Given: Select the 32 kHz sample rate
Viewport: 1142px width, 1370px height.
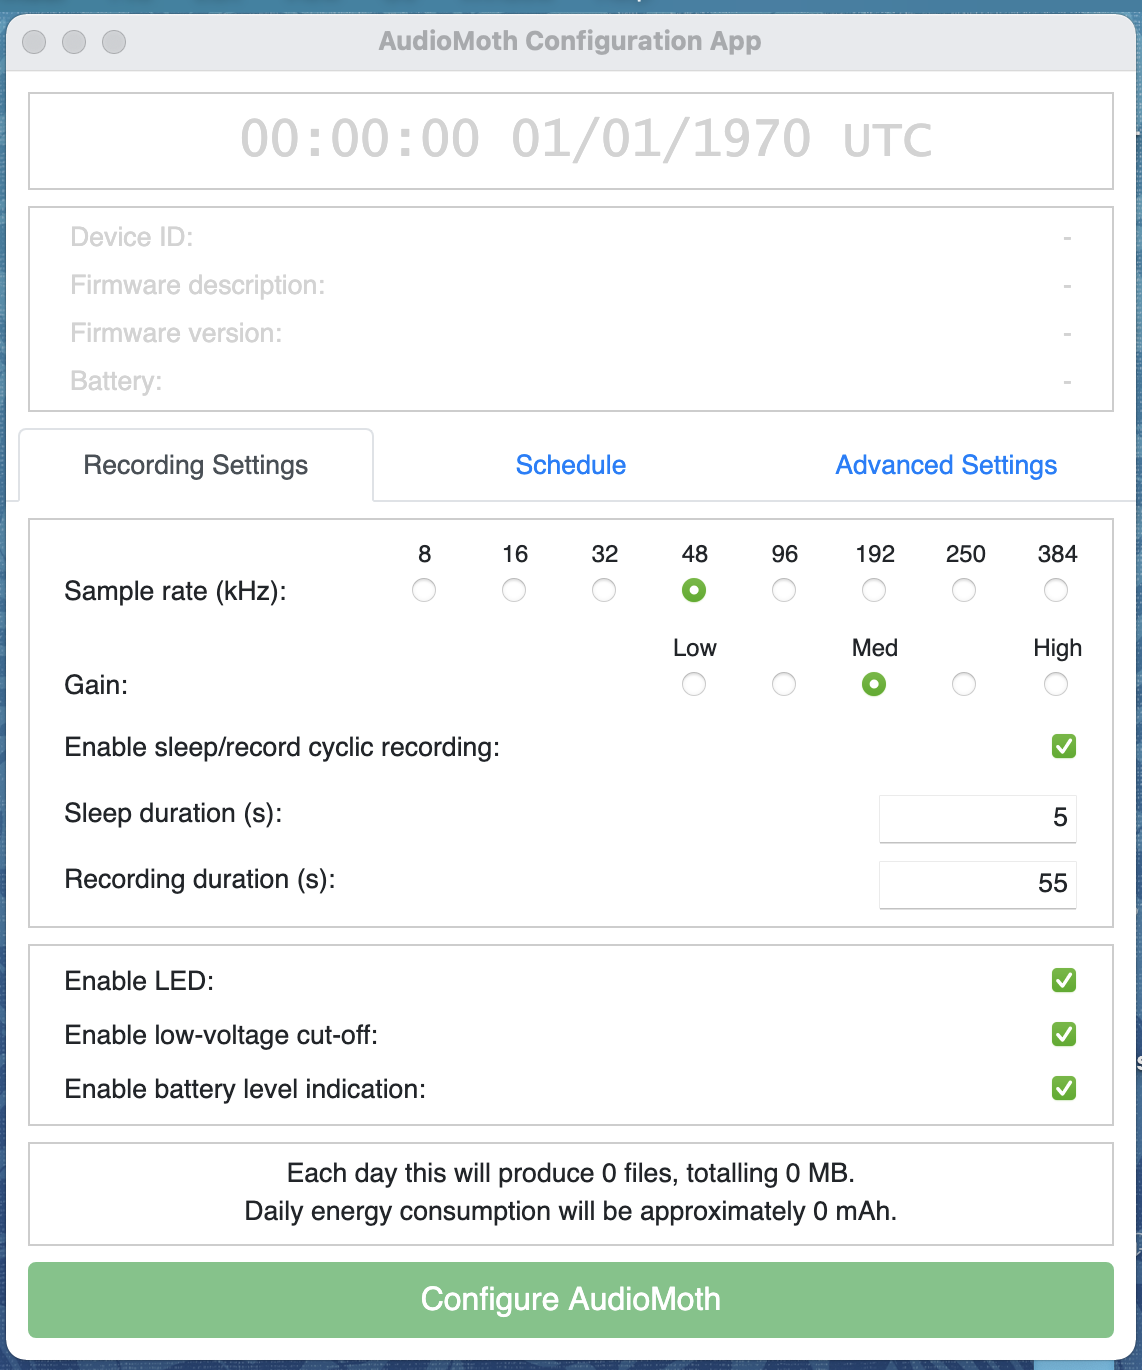Looking at the screenshot, I should pos(604,590).
